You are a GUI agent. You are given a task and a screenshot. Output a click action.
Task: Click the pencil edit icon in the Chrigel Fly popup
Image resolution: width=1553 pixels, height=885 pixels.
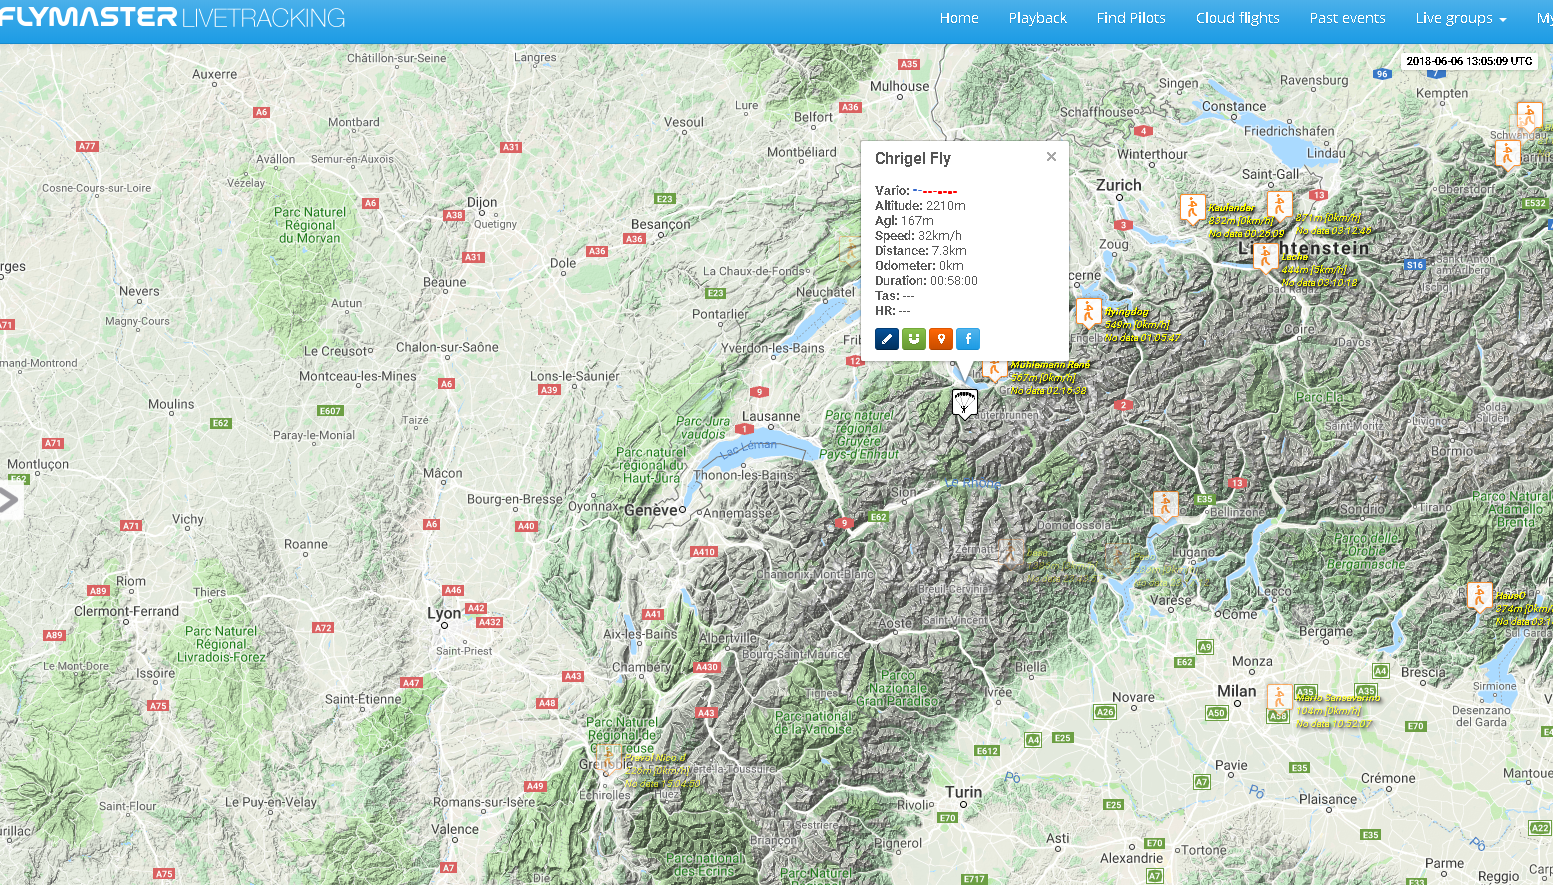pos(887,339)
